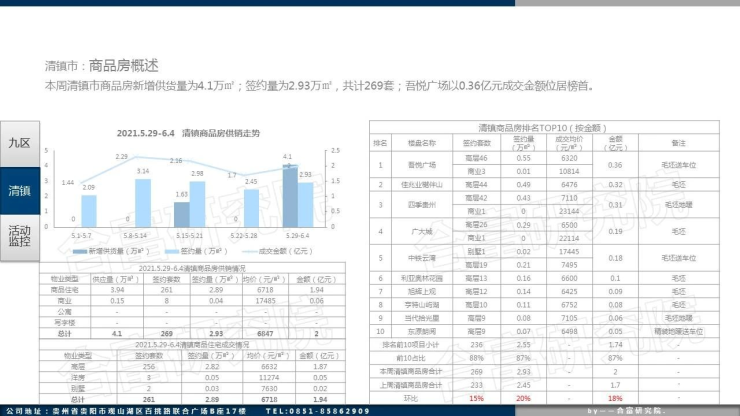Switch to the 活动监控 side tab
This screenshot has height=416, width=740.
pos(19,236)
